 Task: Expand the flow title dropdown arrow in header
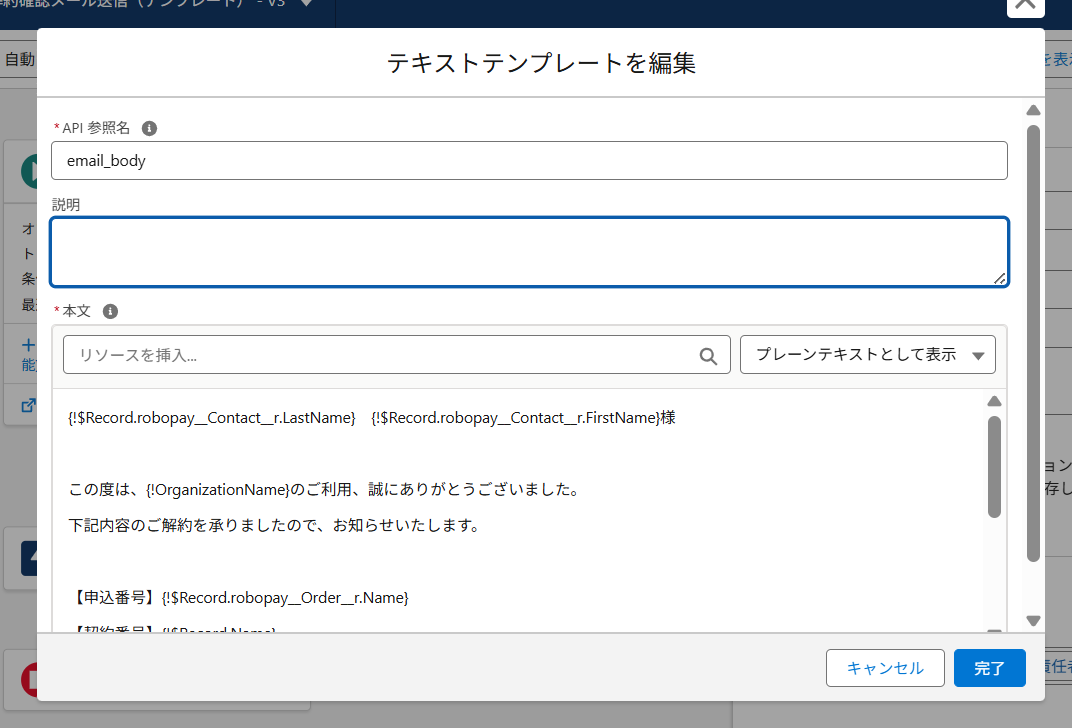coord(305,4)
